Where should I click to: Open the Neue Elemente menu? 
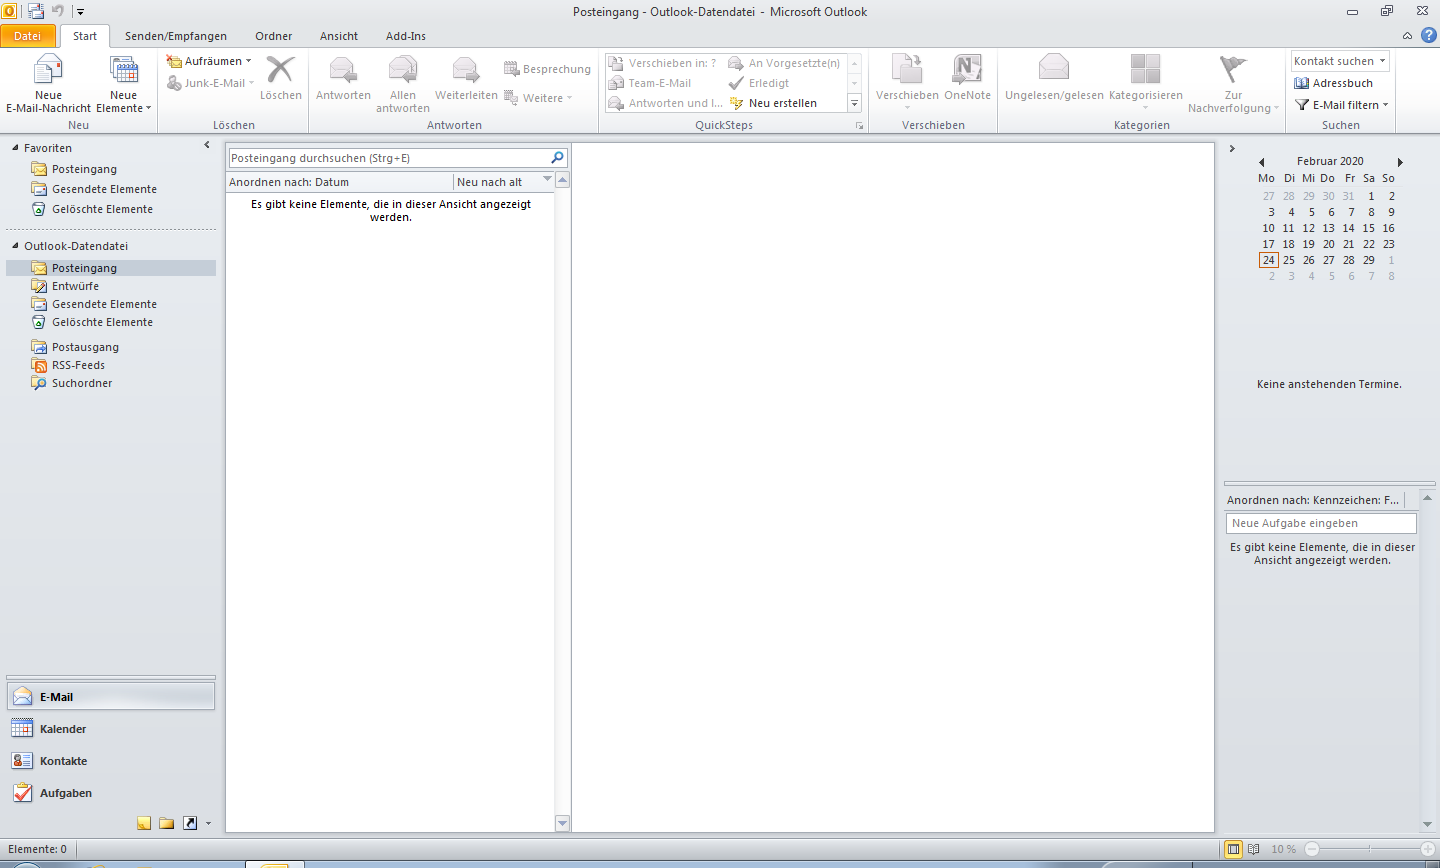[123, 83]
